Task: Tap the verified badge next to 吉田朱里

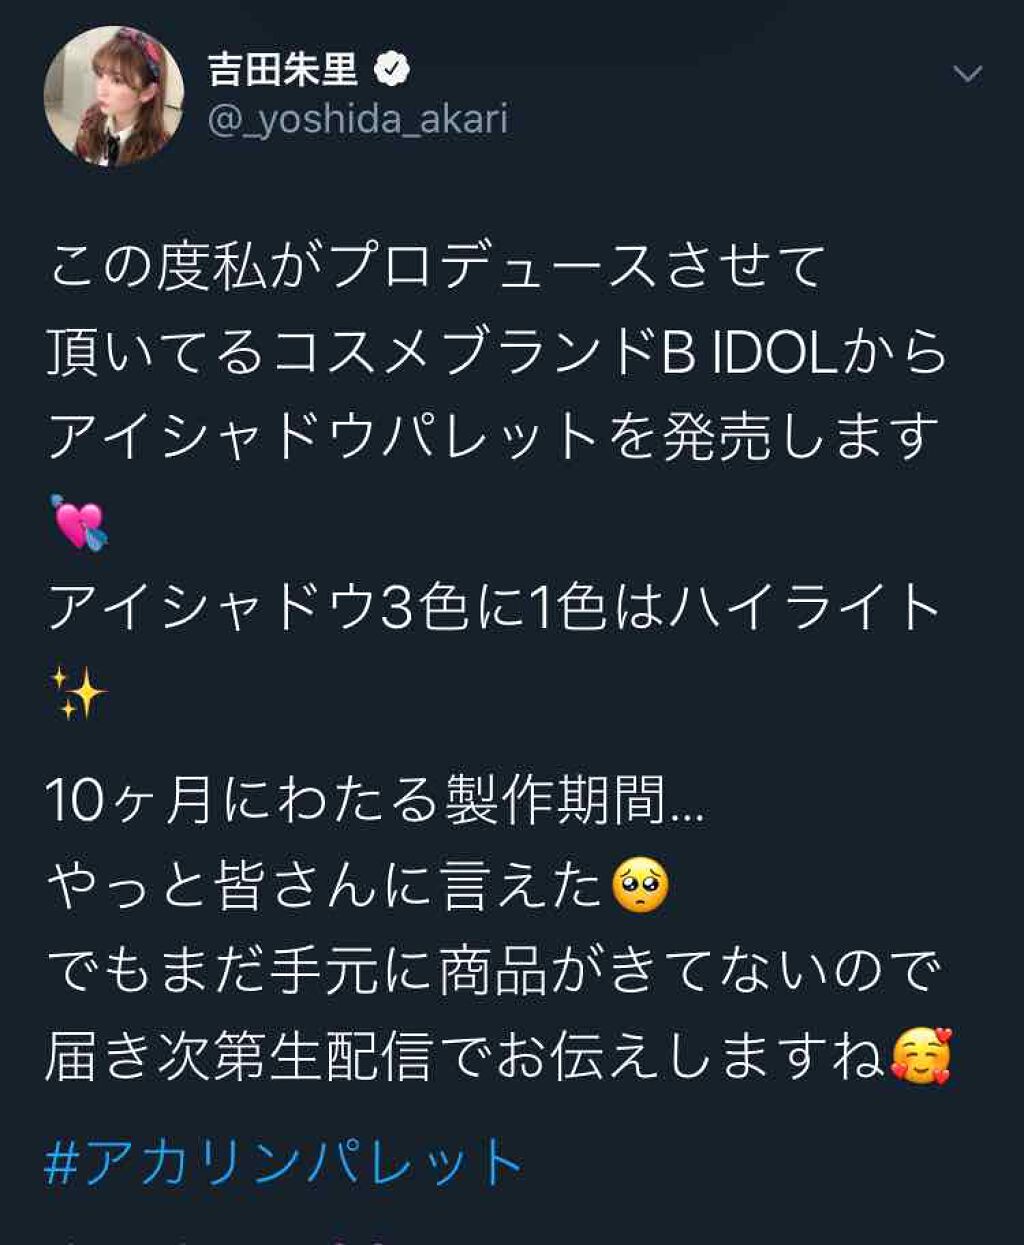Action: tap(392, 70)
